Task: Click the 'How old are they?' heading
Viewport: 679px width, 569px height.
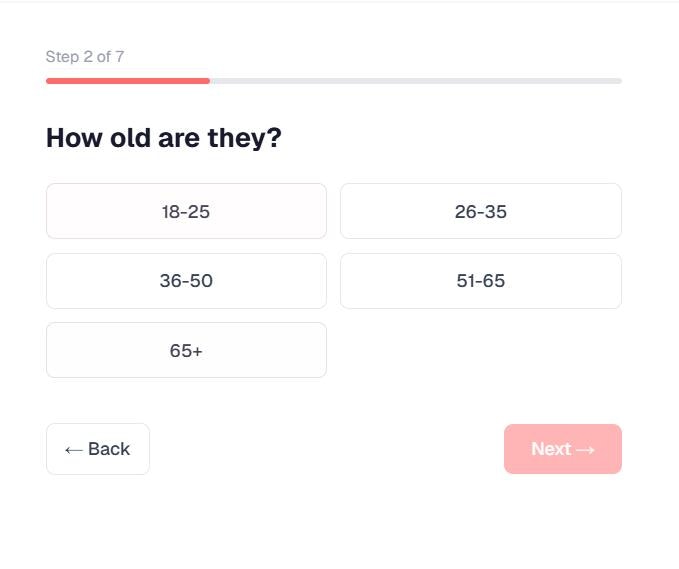Action: [x=164, y=138]
